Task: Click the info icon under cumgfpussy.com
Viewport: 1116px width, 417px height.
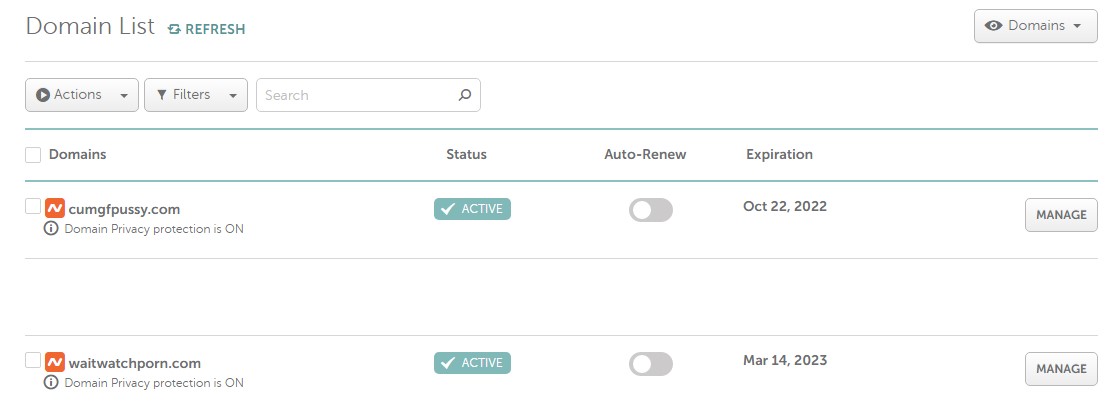Action: tap(52, 229)
